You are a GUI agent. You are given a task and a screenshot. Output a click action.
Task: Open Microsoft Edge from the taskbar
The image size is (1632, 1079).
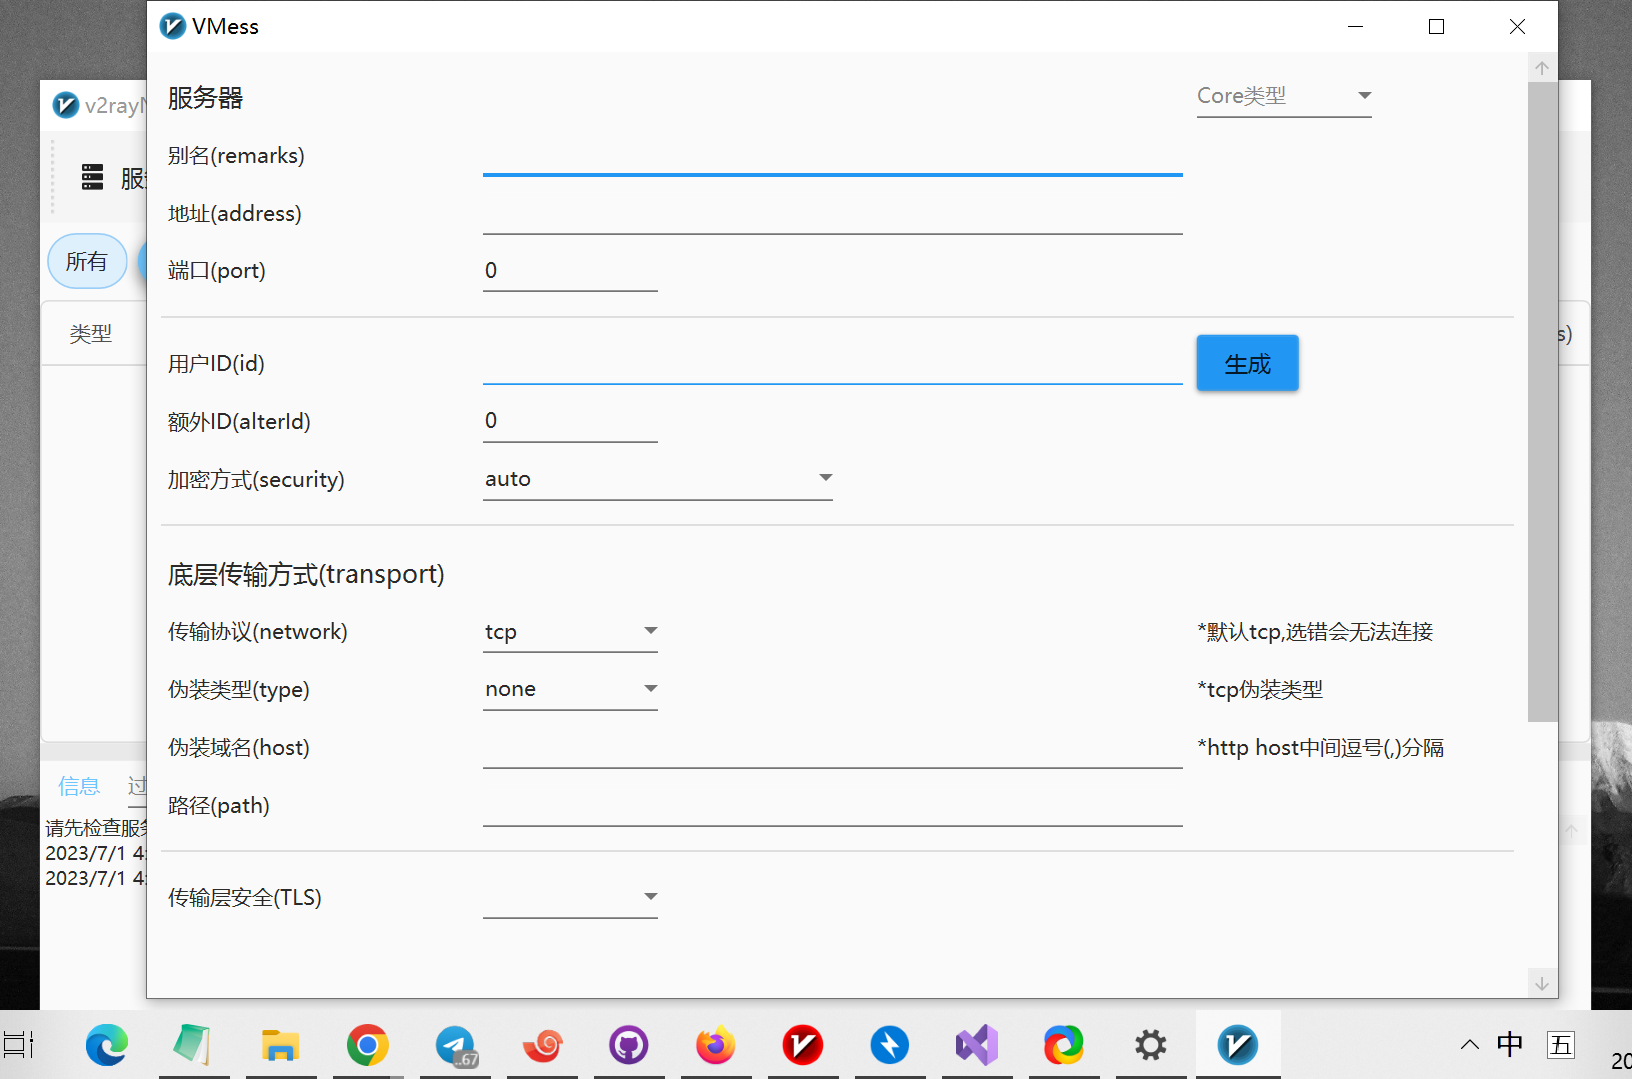107,1046
